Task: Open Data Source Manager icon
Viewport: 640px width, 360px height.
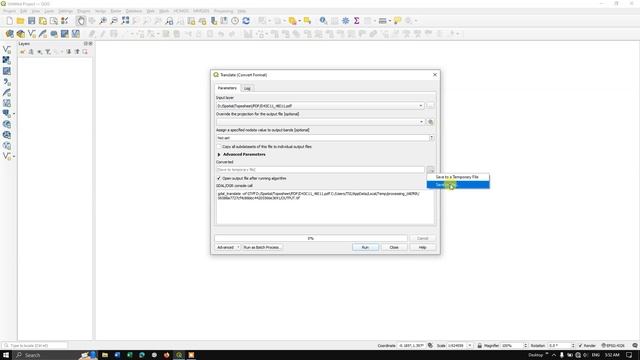Action: [x=9, y=34]
